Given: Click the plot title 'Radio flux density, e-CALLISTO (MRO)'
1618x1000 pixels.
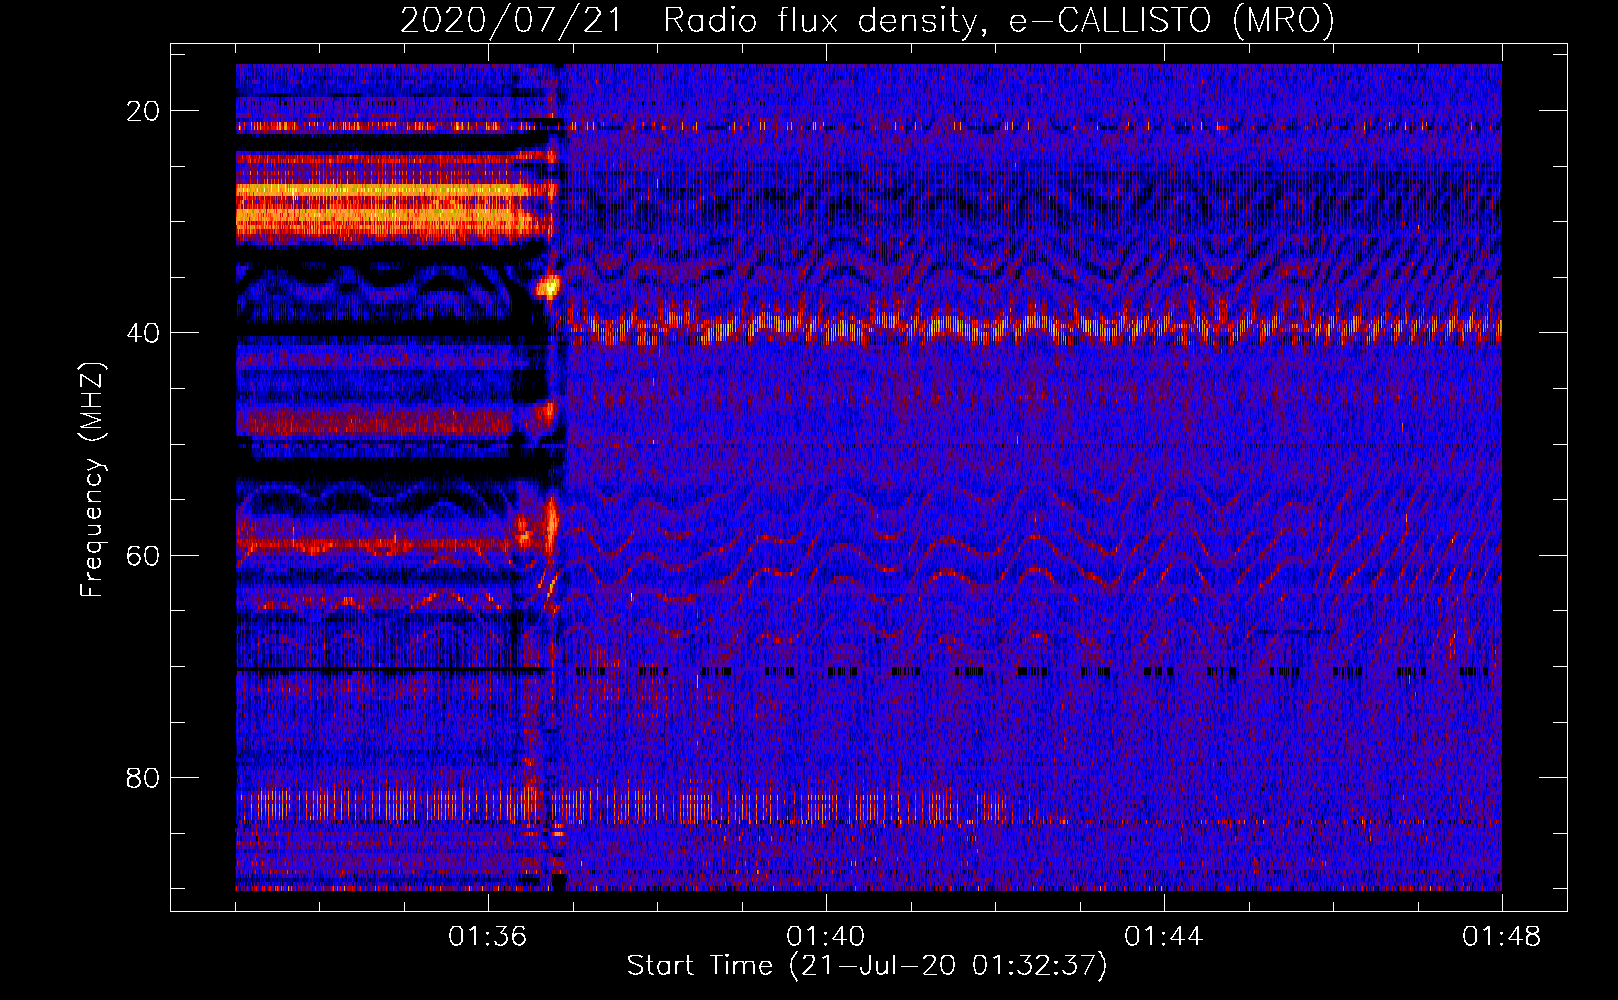Looking at the screenshot, I should click(999, 20).
